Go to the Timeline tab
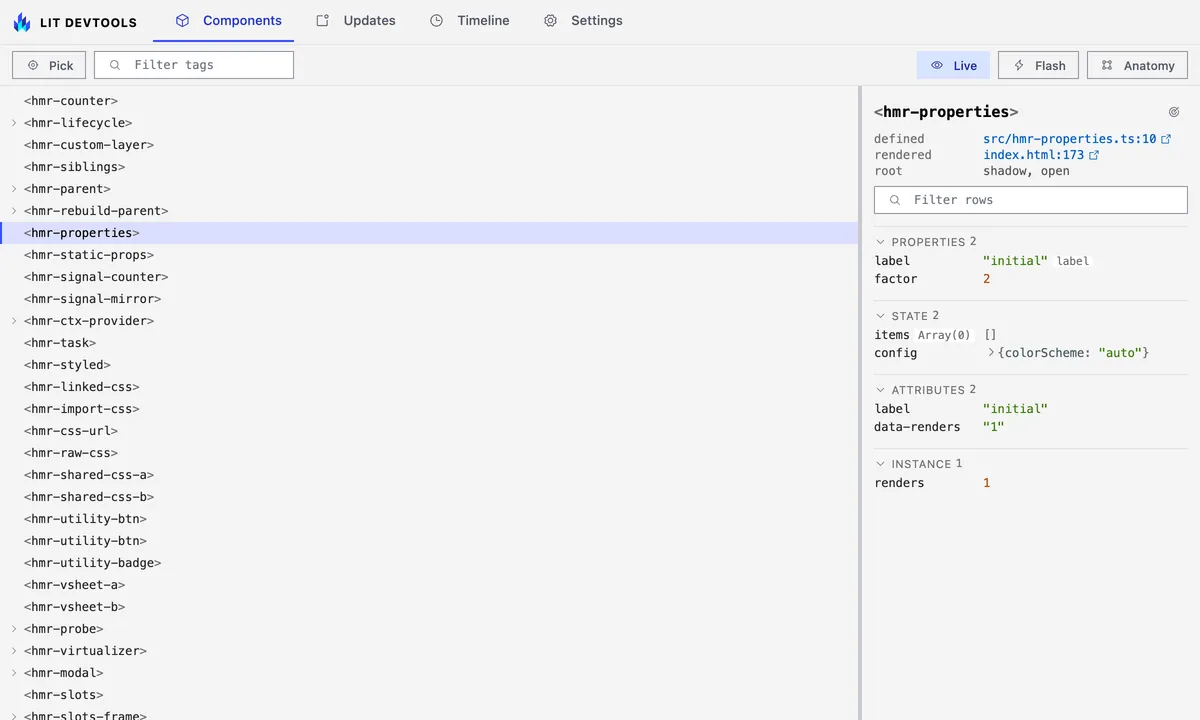 (470, 20)
